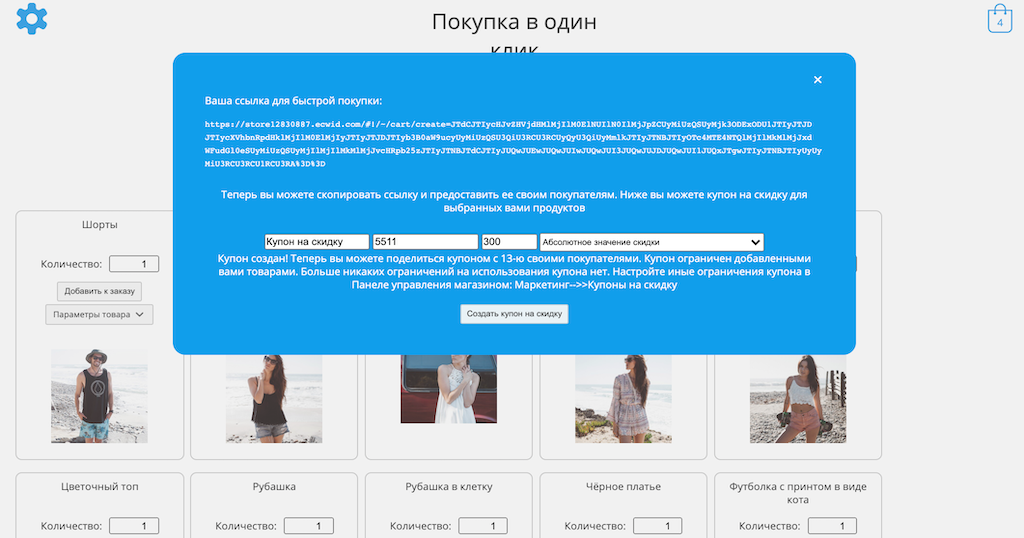The width and height of the screenshot is (1024, 538).
Task: Click the 'Купон на скидку' name field
Action: click(316, 242)
